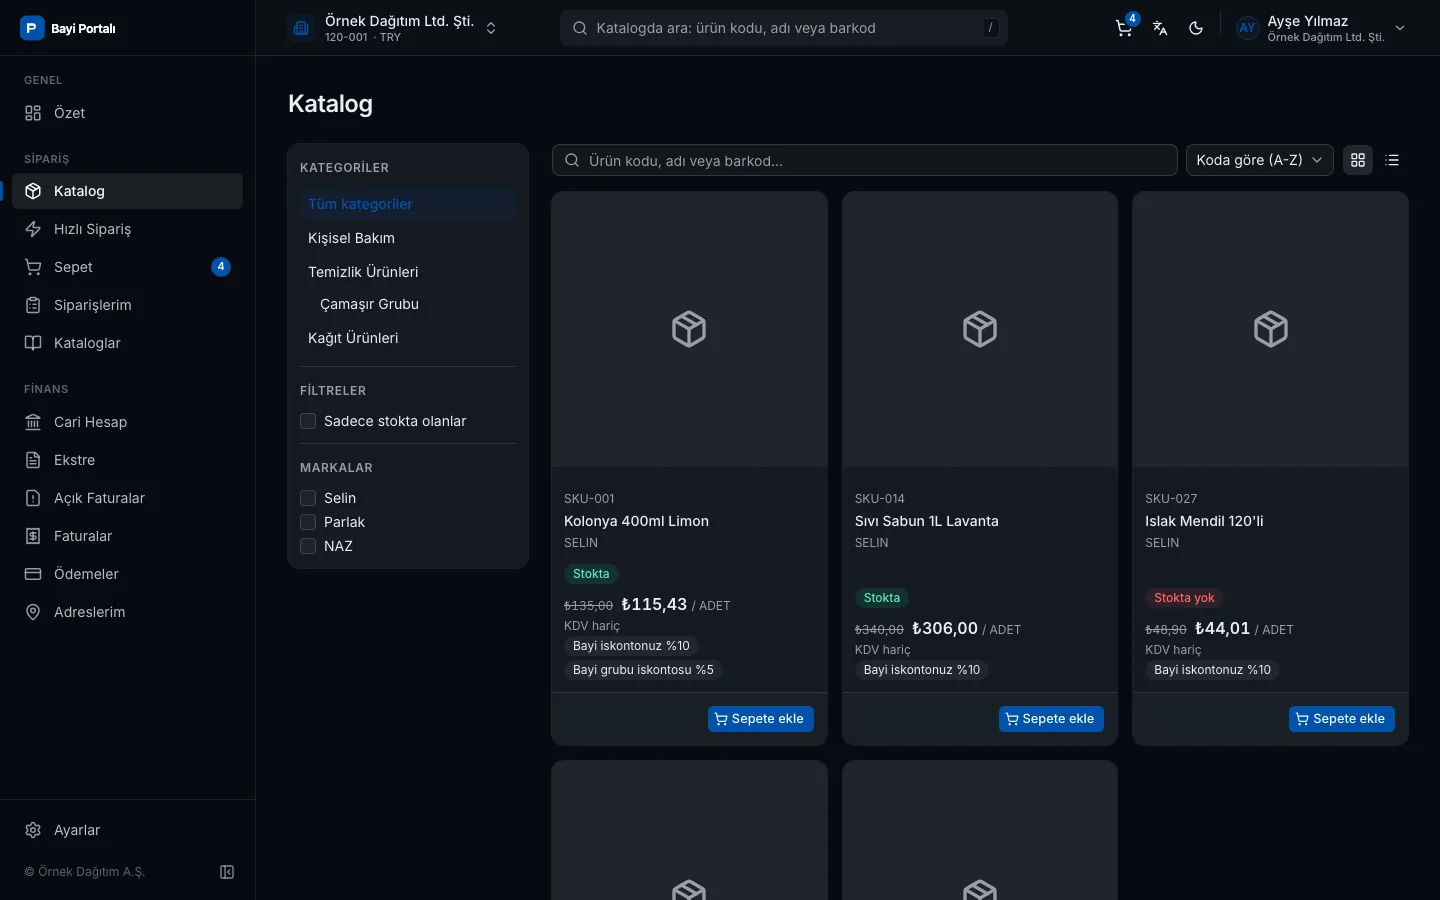Check the NAZ brand checkbox
Screen dimensions: 1440x900
point(308,546)
